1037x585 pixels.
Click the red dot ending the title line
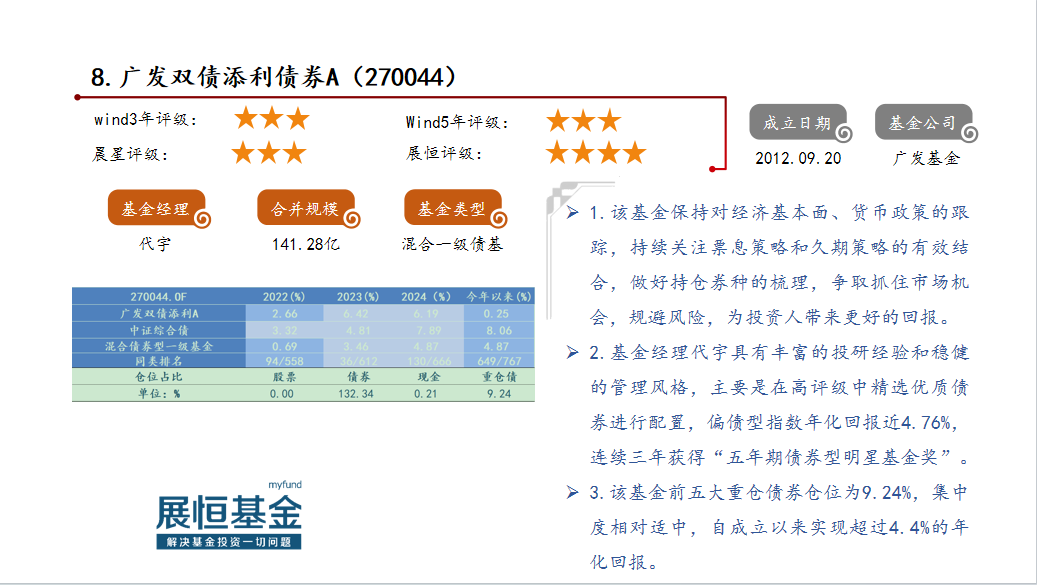[713, 168]
